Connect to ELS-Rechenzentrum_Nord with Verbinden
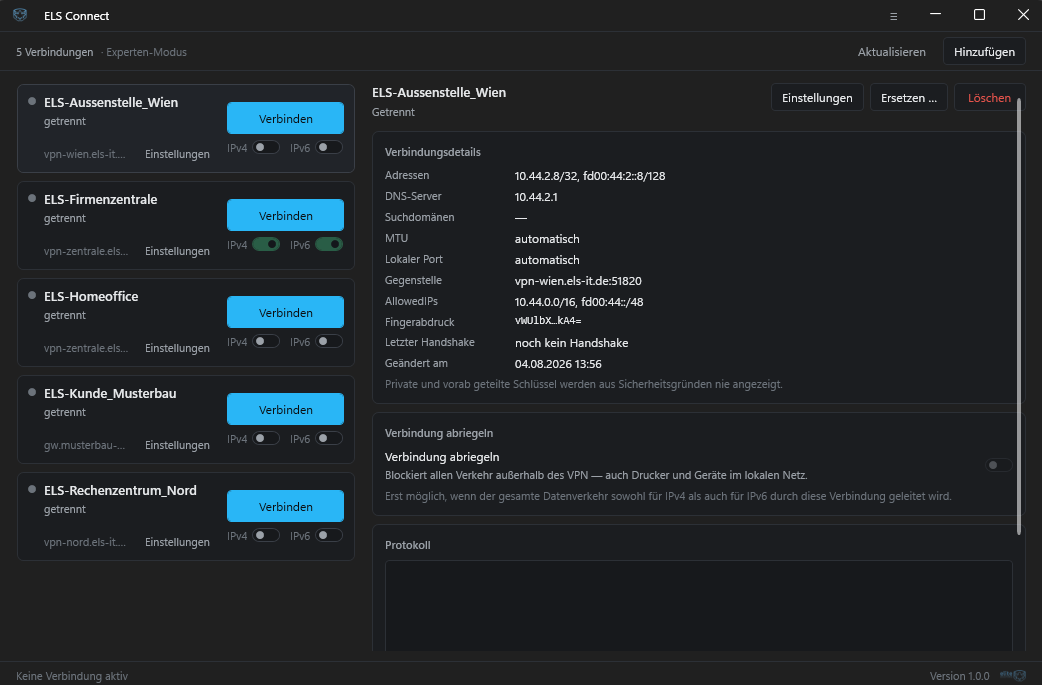This screenshot has height=685, width=1042. coord(285,506)
